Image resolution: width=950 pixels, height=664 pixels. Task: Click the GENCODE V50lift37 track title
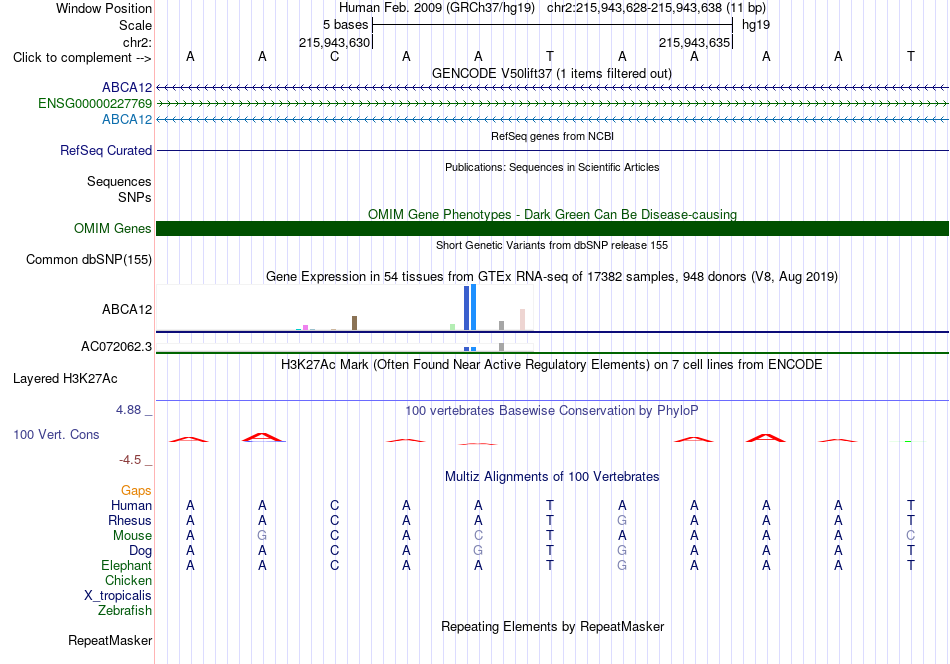(551, 73)
